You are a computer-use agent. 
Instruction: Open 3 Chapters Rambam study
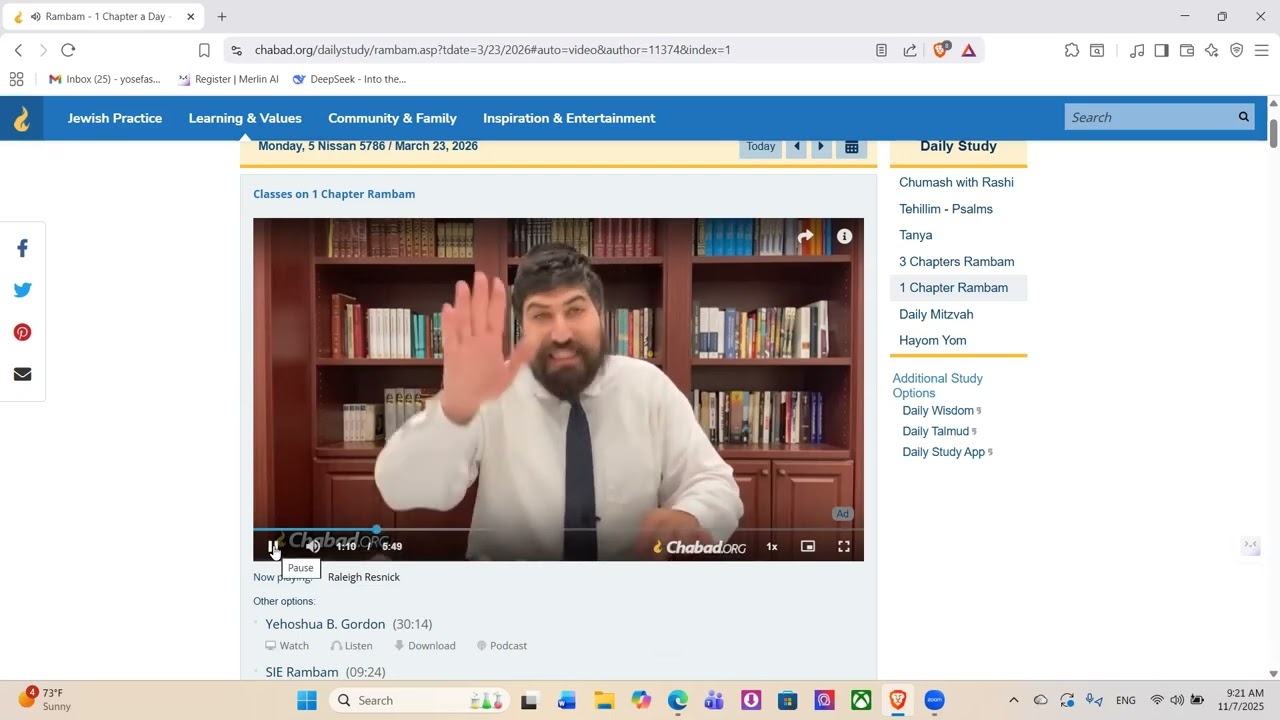(956, 261)
